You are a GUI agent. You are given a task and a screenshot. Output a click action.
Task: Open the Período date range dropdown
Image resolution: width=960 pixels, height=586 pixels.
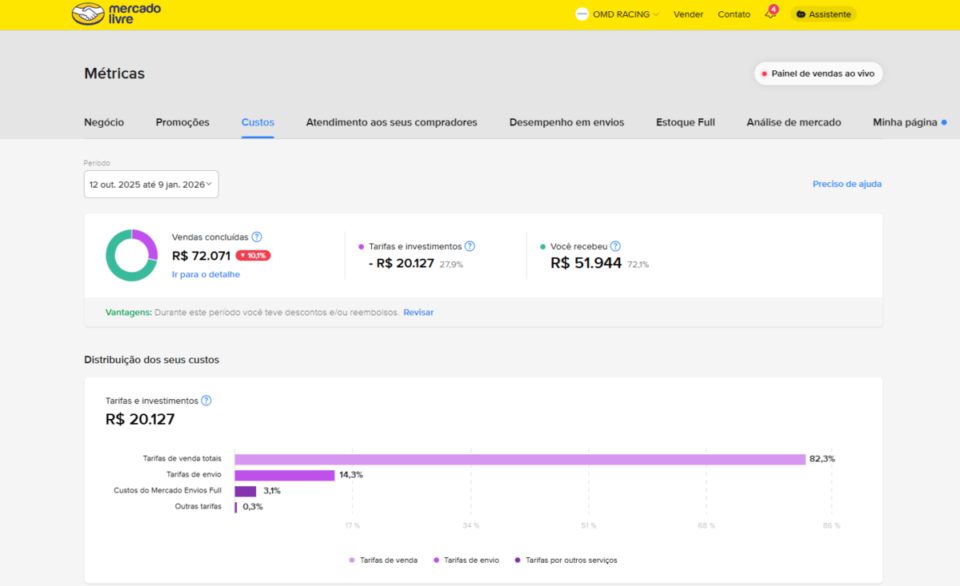[x=151, y=184]
